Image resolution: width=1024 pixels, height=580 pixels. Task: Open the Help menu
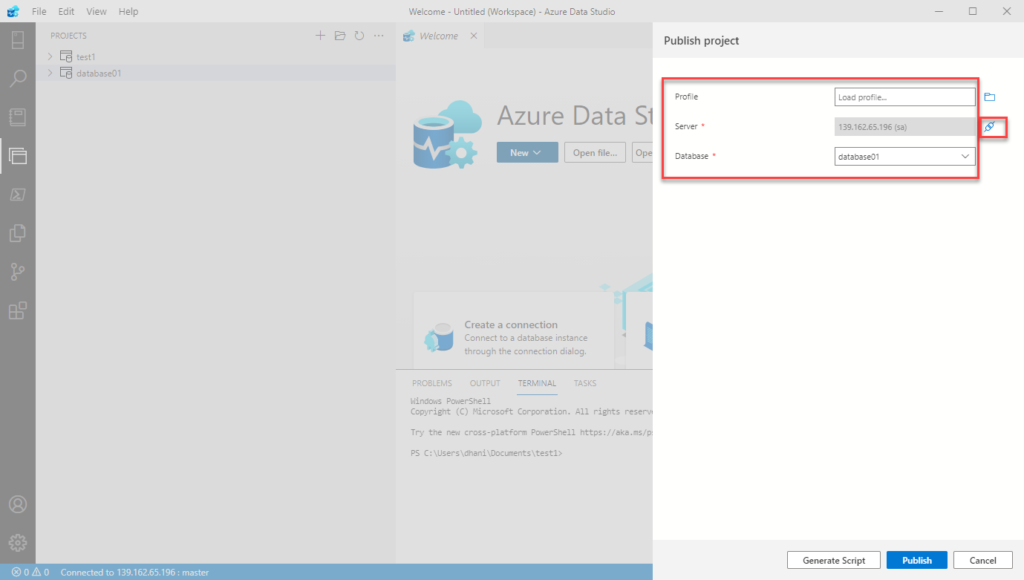[128, 11]
